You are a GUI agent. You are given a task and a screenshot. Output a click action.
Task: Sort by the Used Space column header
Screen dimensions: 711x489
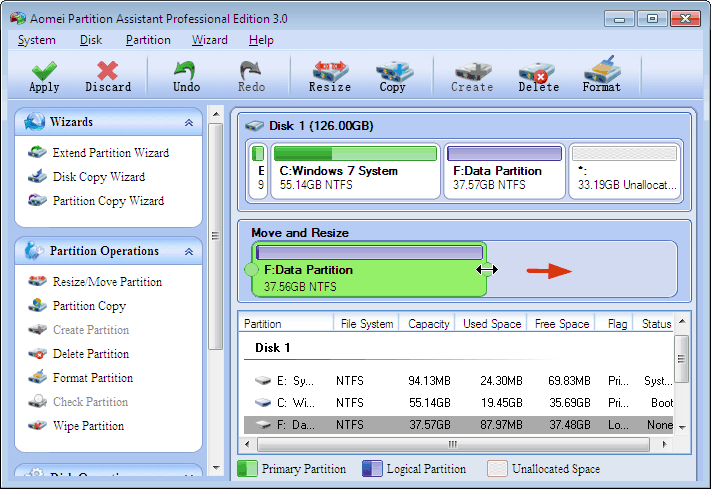tap(491, 324)
